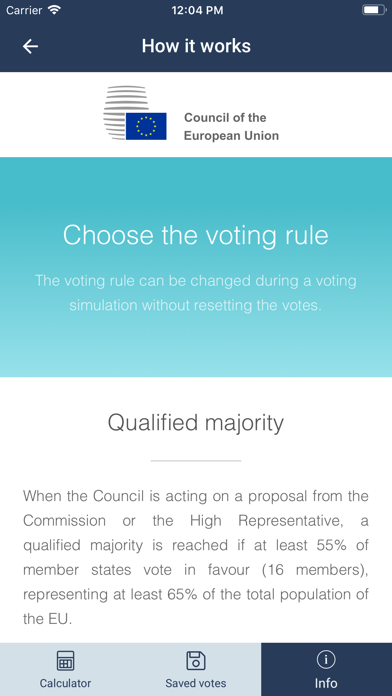Viewport: 392px width, 696px height.
Task: Click 'Council of the European Union' text
Action: 231,127
